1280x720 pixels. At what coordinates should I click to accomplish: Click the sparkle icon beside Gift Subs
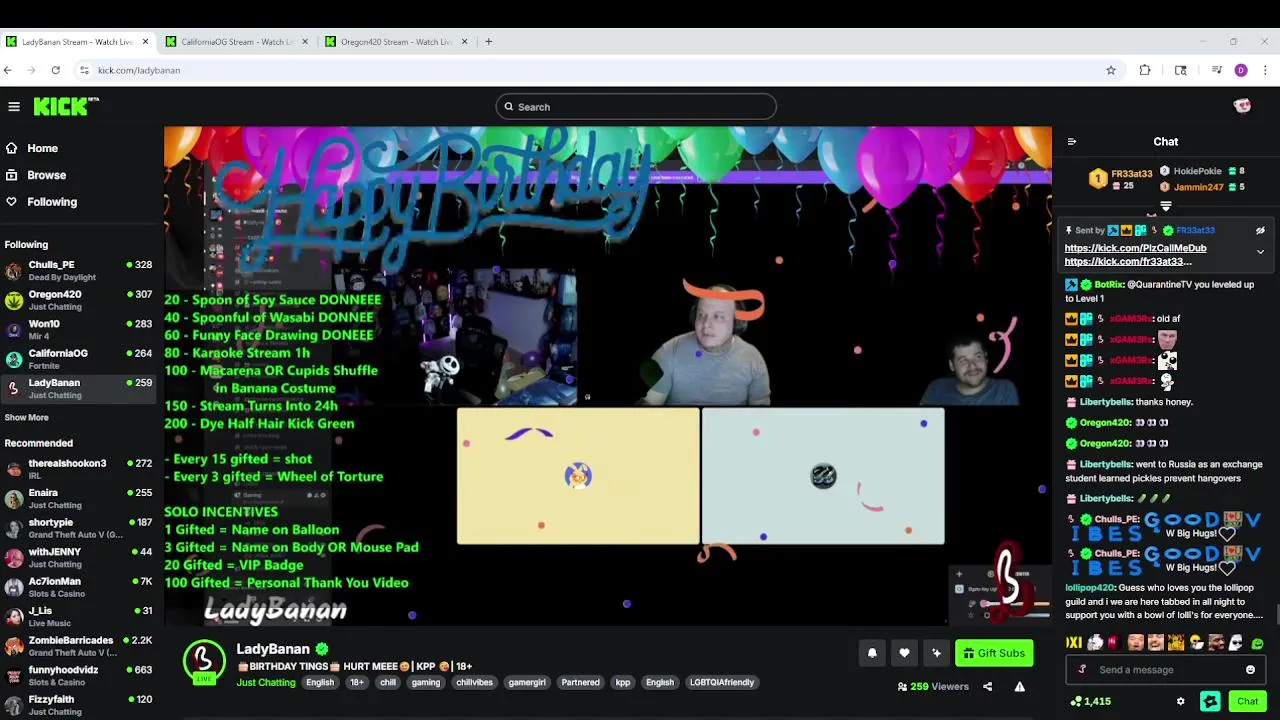coord(936,653)
